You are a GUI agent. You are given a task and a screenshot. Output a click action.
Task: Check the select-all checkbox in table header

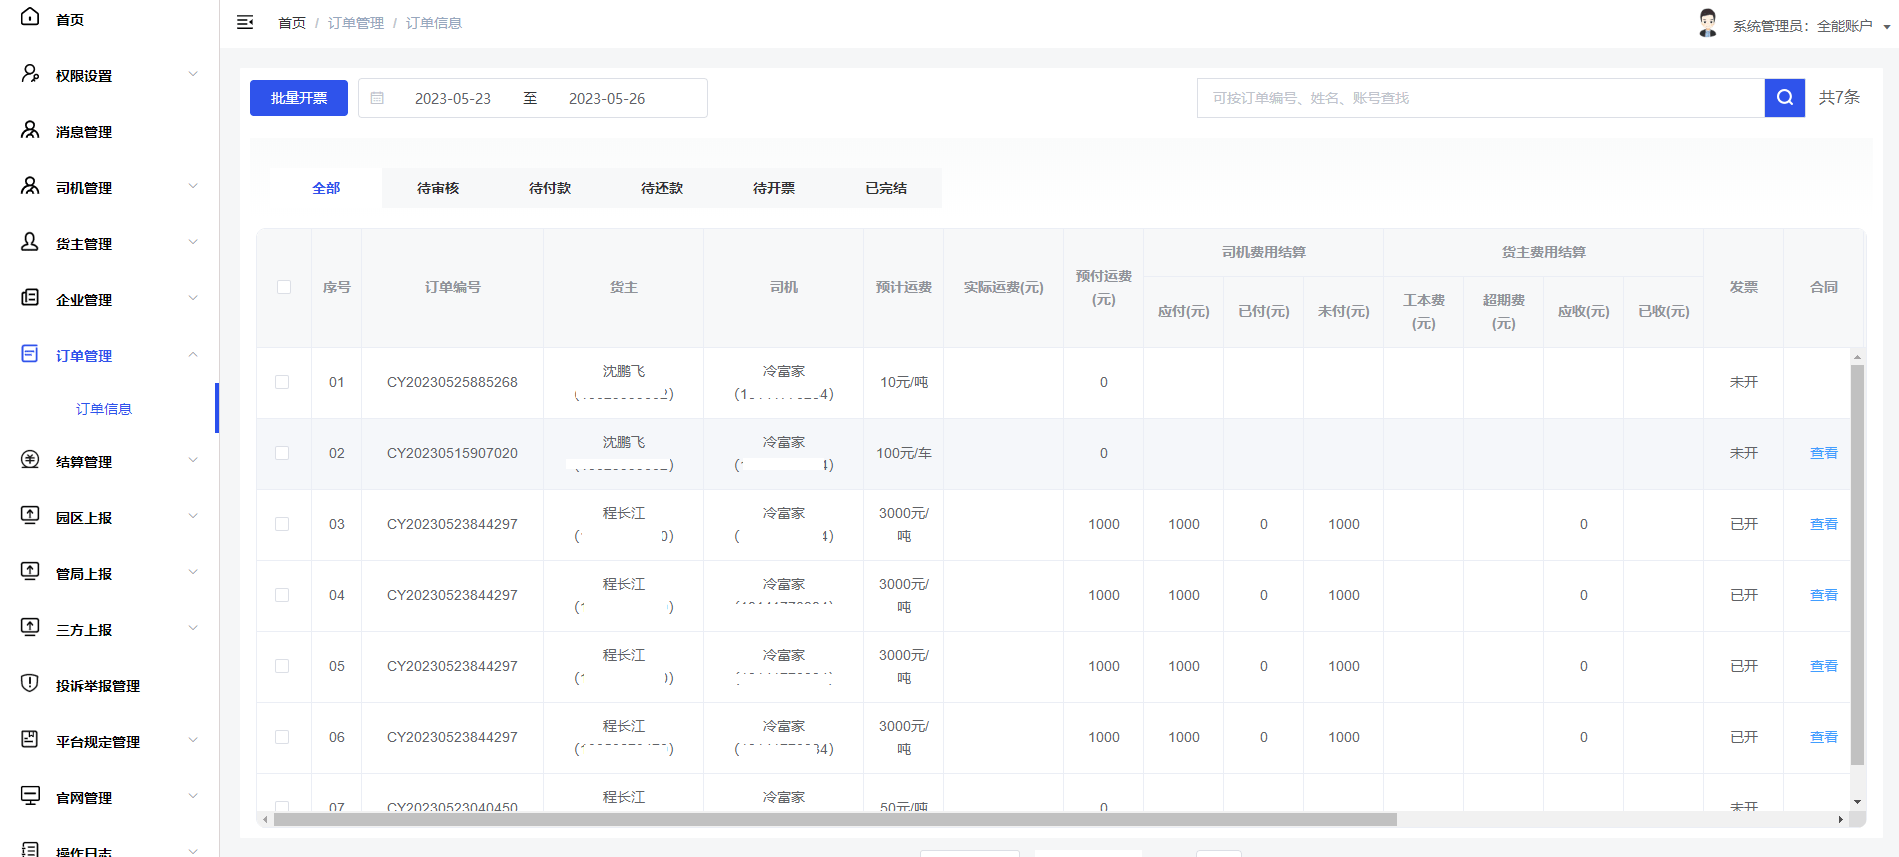coord(284,287)
